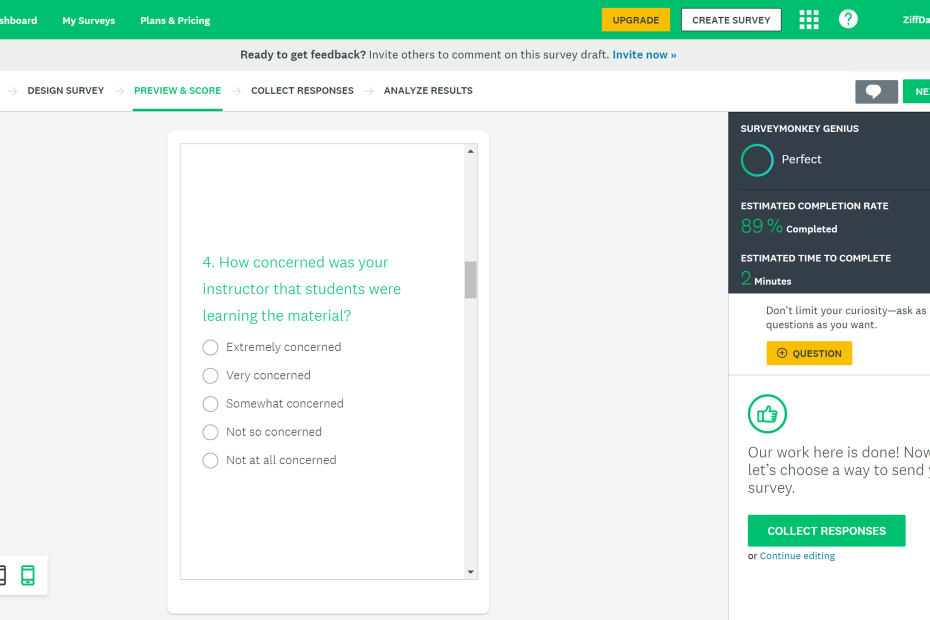Open the Help question mark icon
Screen dimensions: 930x620
tap(847, 19)
